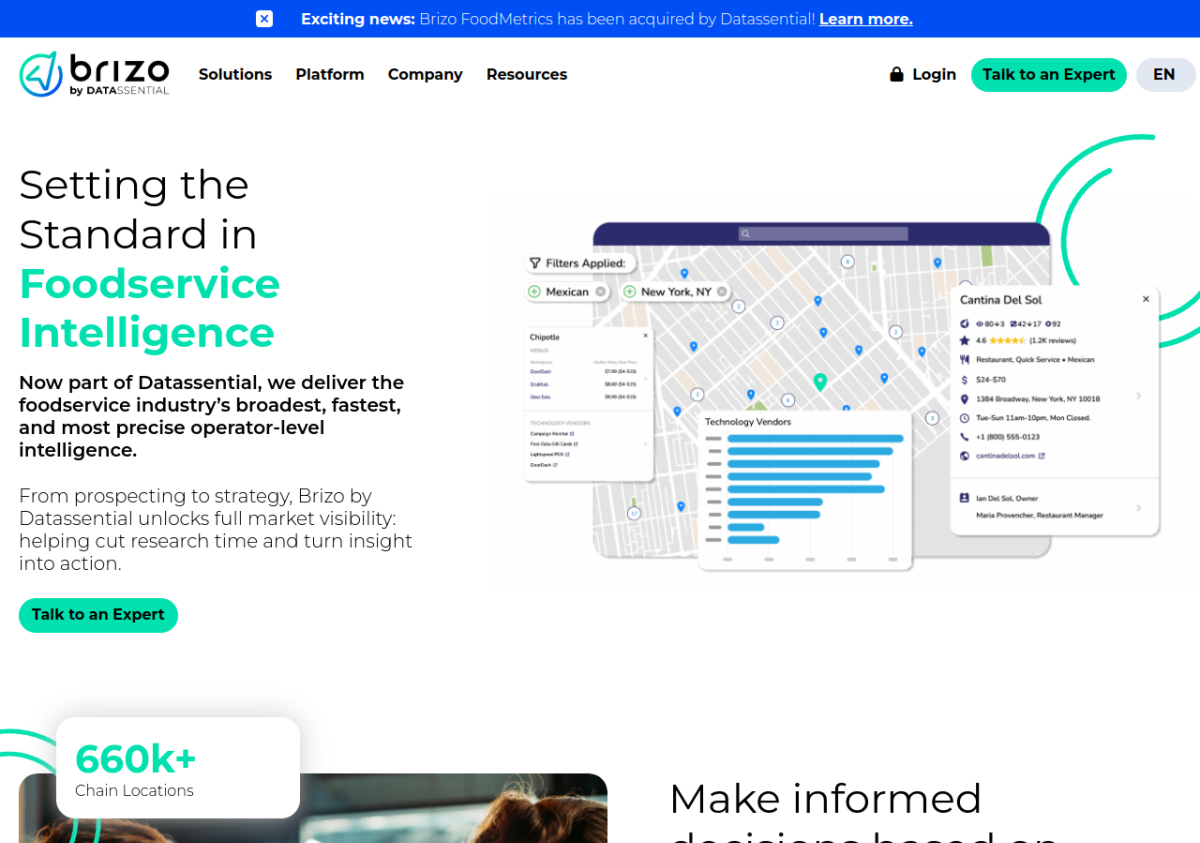Viewport: 1200px width, 843px height.
Task: Click the star rating icon in Cantina card
Action: coord(964,341)
